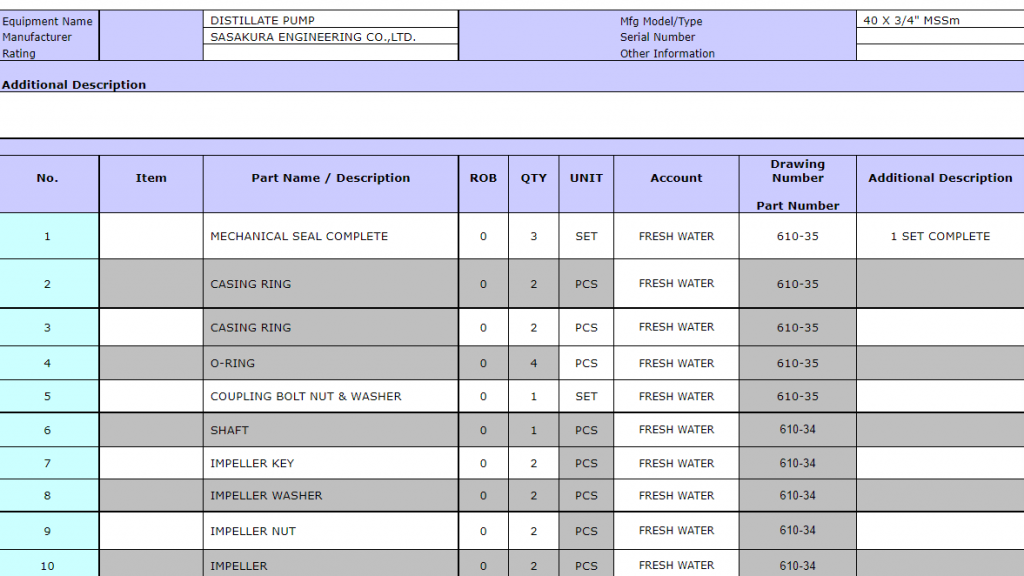Select the MECHANICAL SEAL COMPLETE part cell
This screenshot has height=576, width=1024.
330,236
